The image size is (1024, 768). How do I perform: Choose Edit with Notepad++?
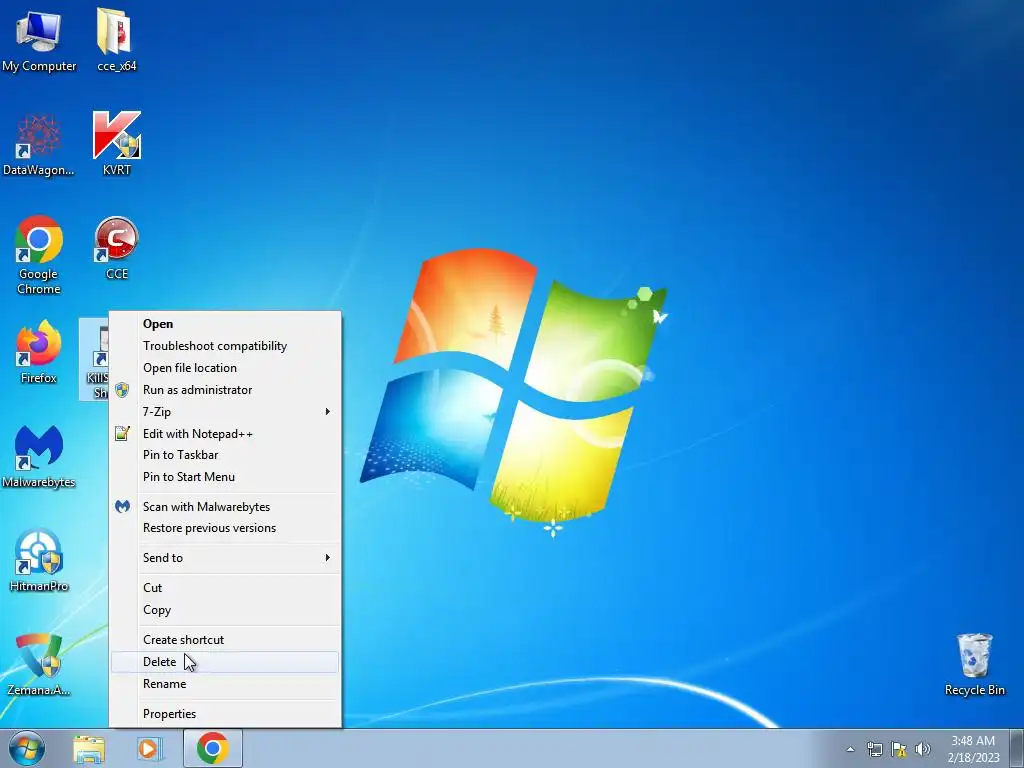pyautogui.click(x=225, y=434)
